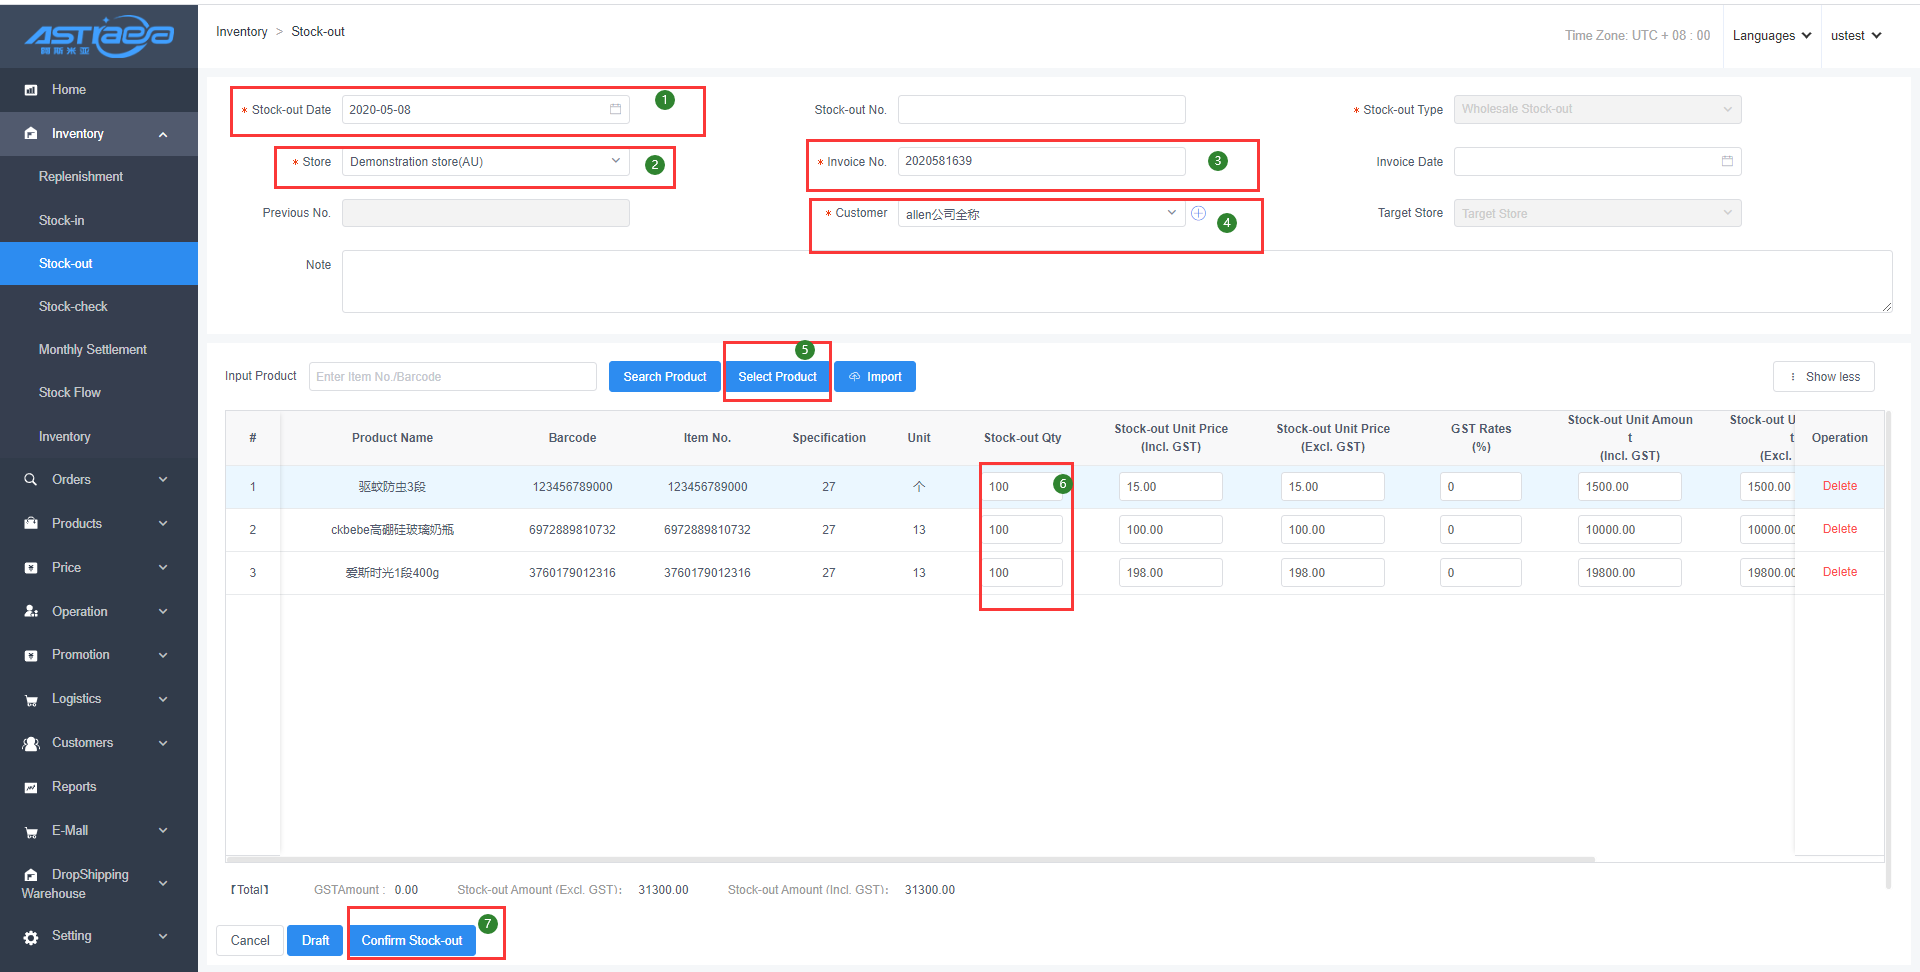Click the Reports chart icon in sidebar
Viewport: 1920px width, 972px height.
(31, 787)
